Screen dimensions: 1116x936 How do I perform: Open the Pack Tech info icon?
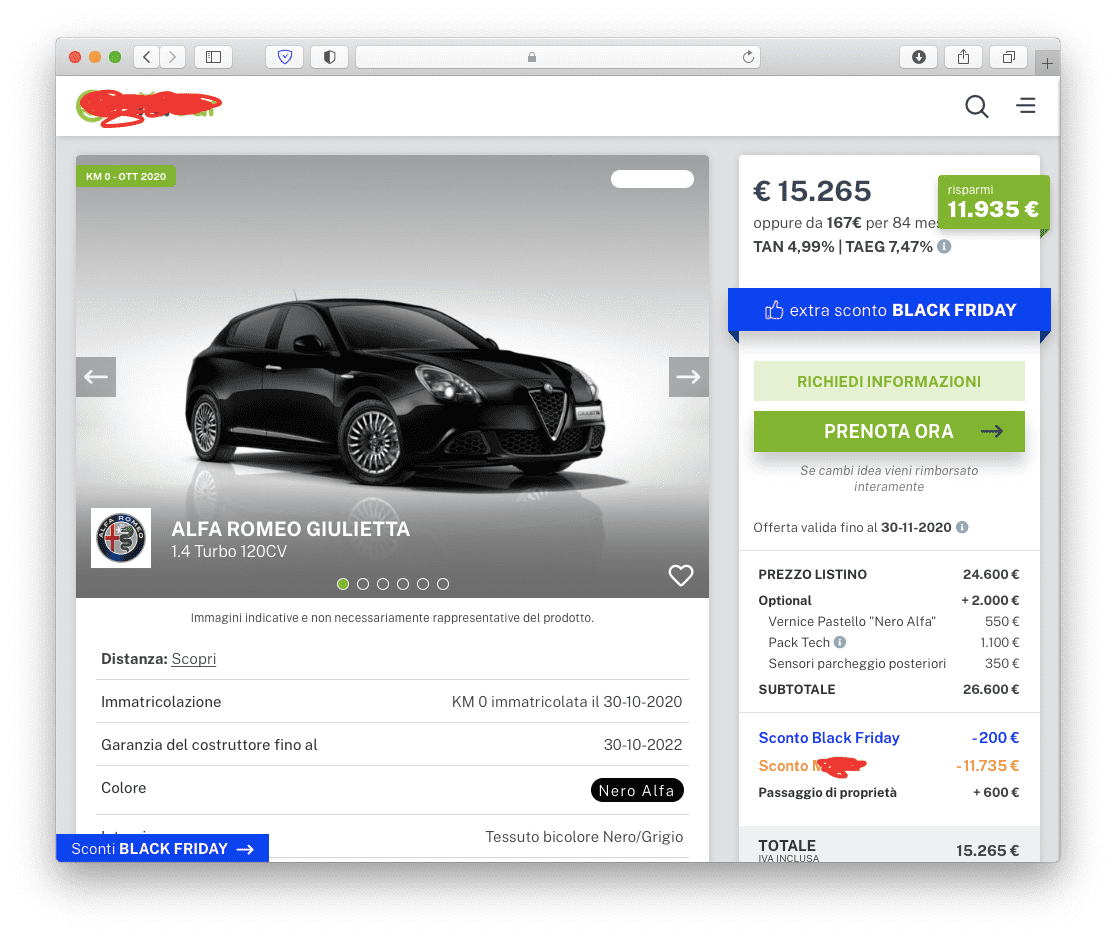pyautogui.click(x=840, y=642)
